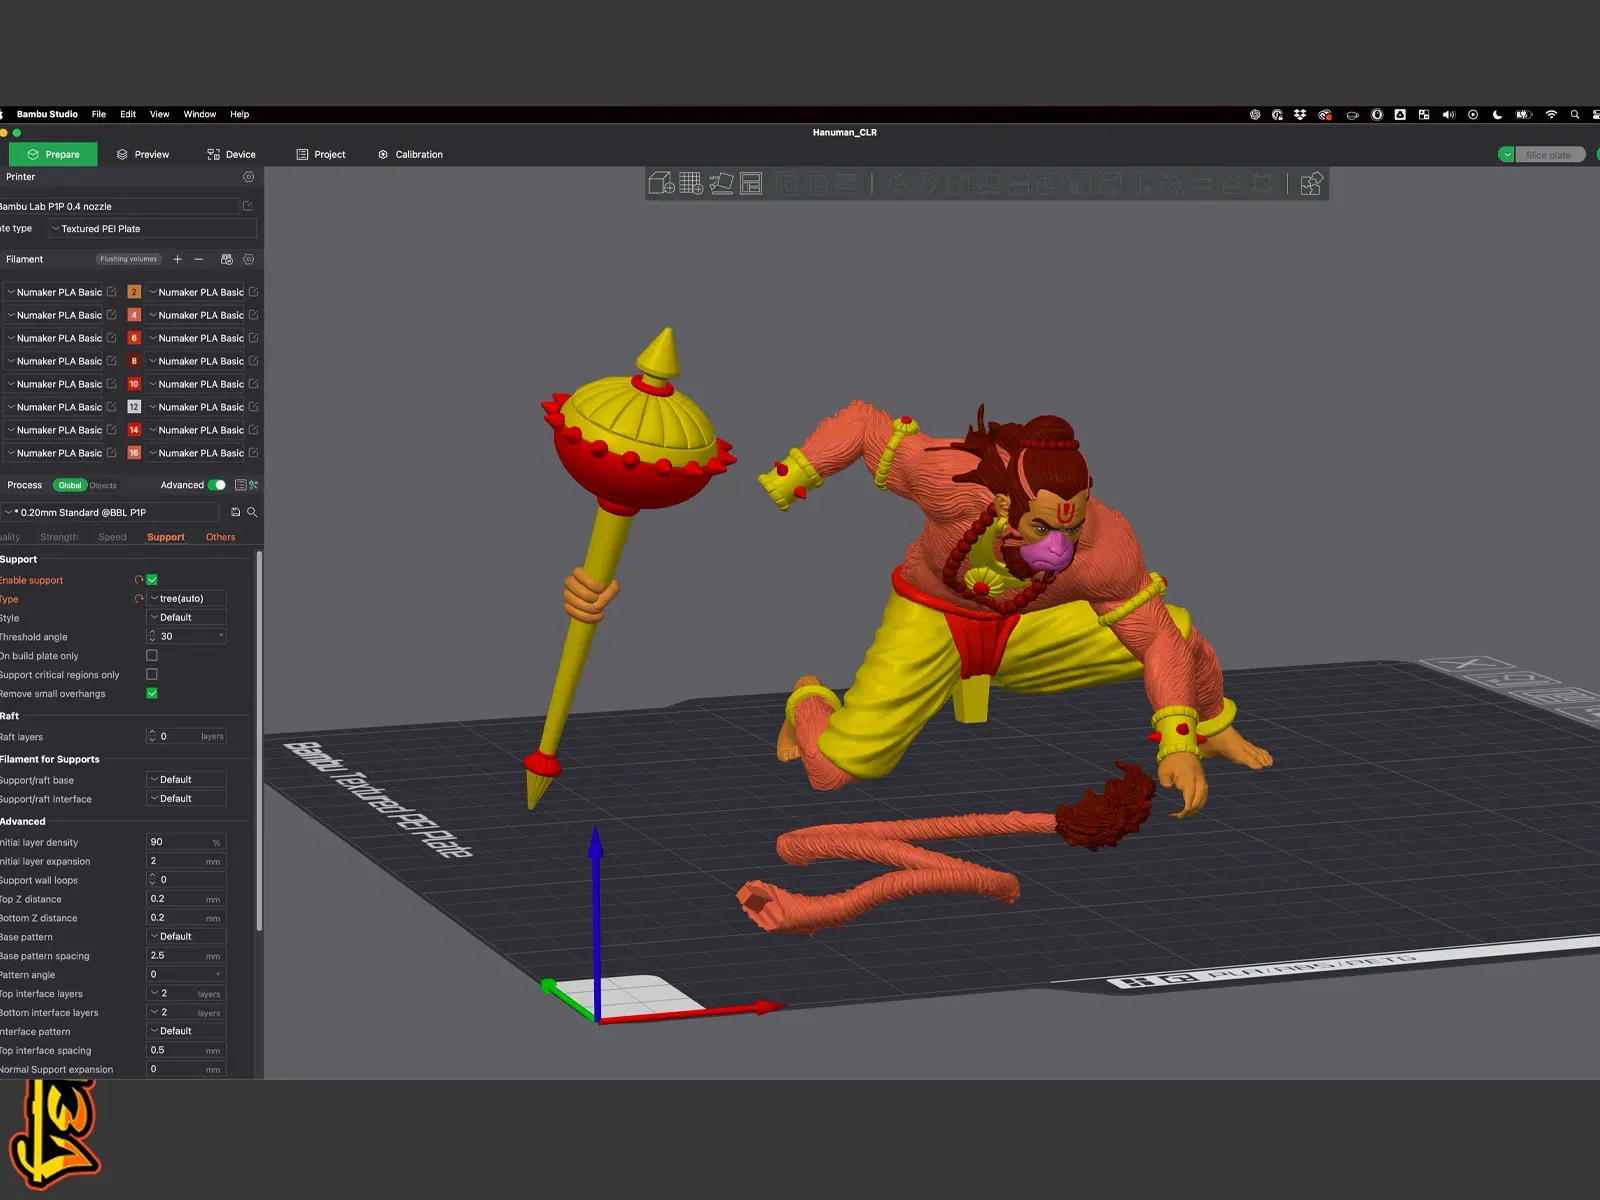This screenshot has width=1600, height=1200.
Task: Add a filament with plus icon
Action: (x=178, y=259)
